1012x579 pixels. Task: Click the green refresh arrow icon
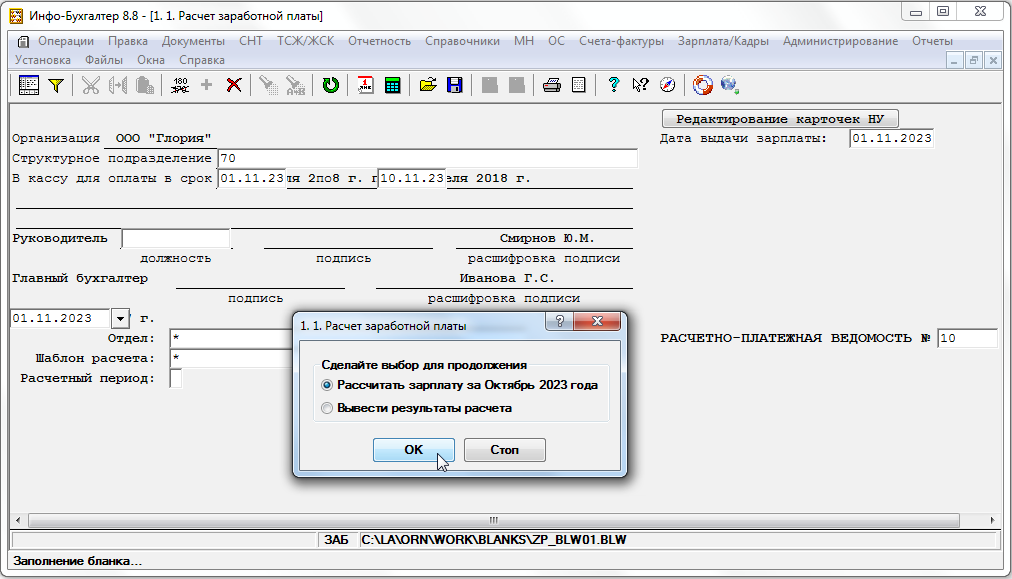click(x=330, y=85)
